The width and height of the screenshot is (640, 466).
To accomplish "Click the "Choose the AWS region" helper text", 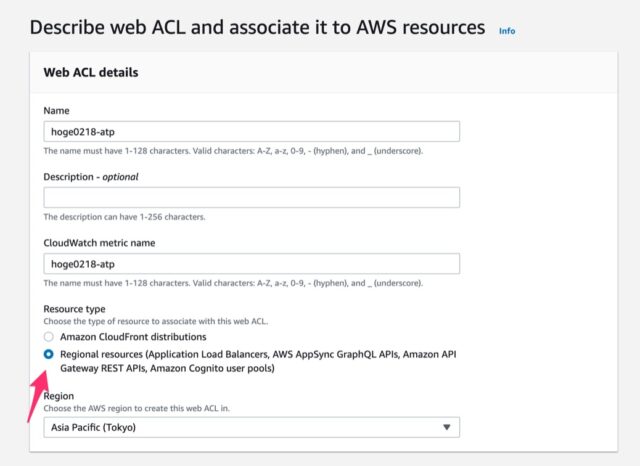I will (x=136, y=408).
